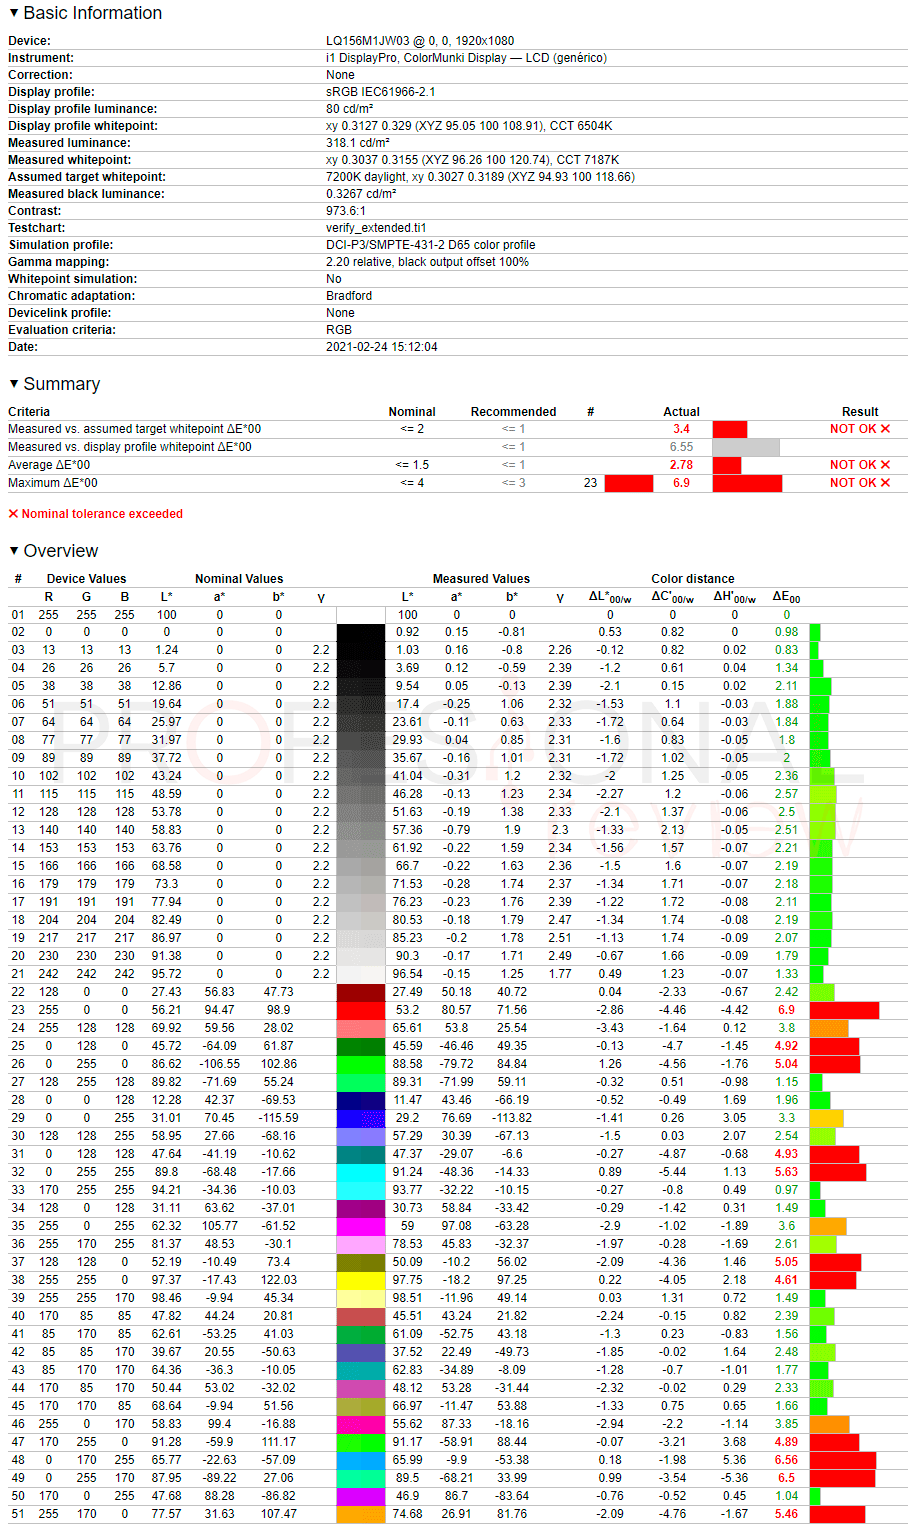Click the green swatch in row 26

[x=361, y=1064]
